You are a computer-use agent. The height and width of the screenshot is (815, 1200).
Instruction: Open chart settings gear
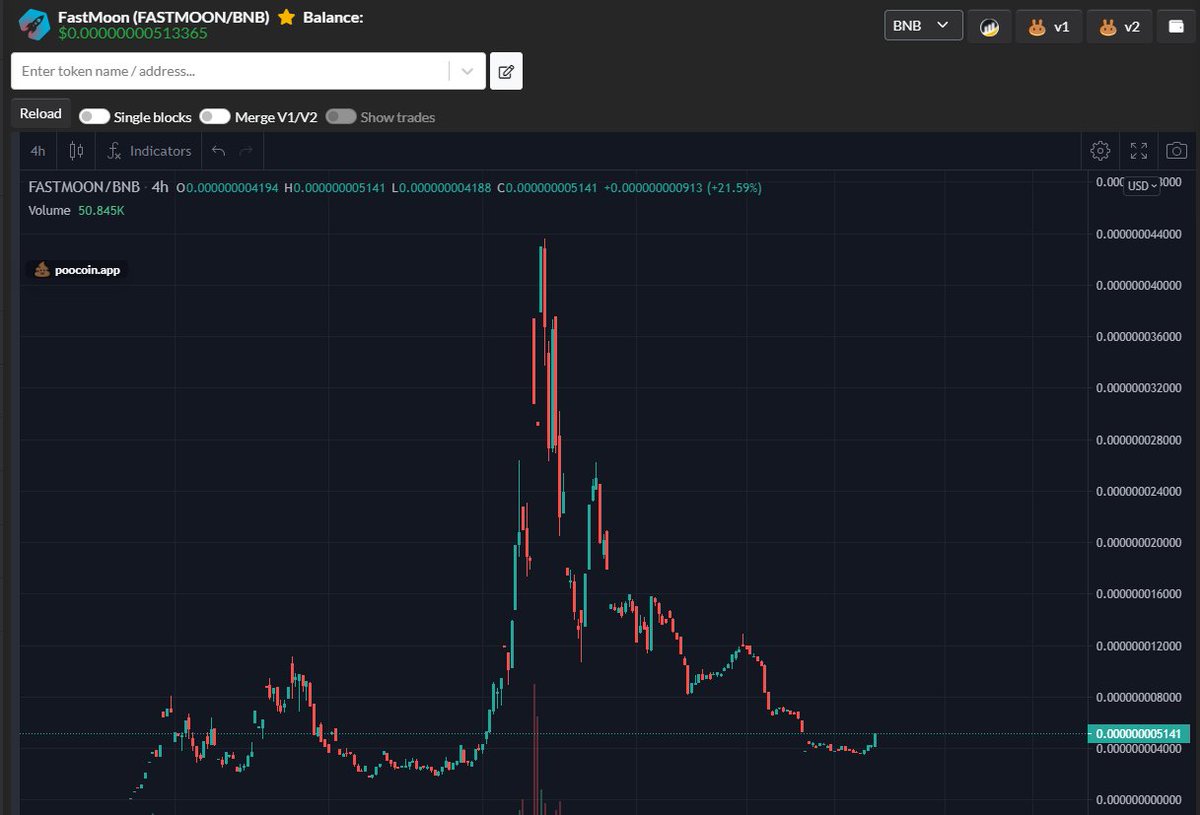[1100, 151]
